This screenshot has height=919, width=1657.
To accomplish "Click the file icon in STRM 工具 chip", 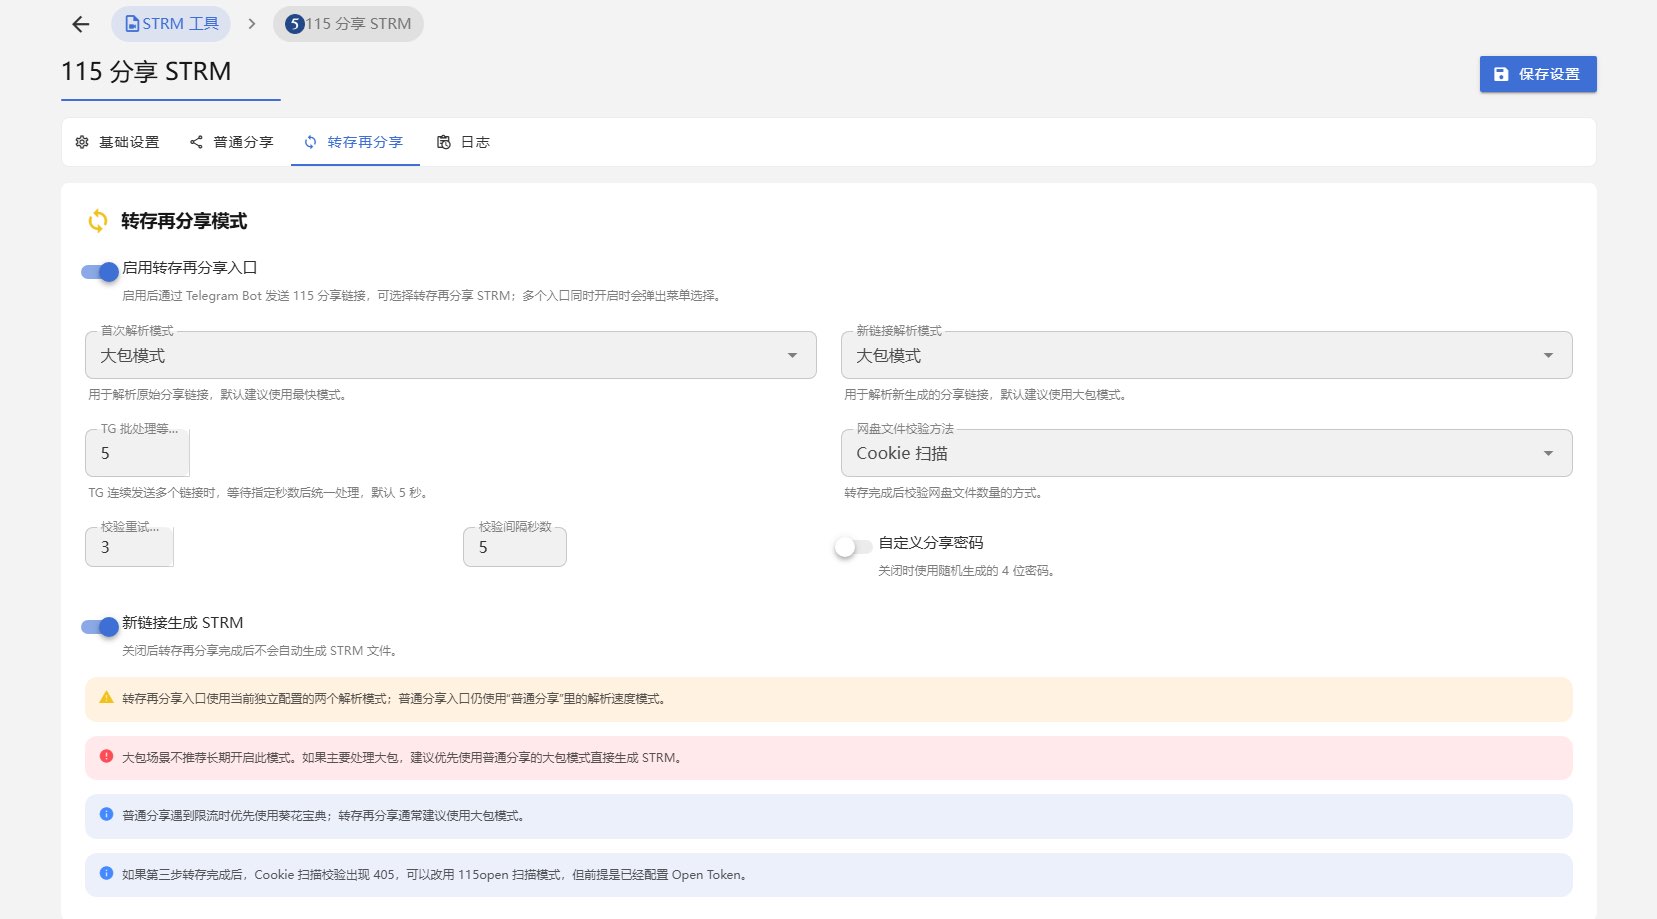I will pos(131,24).
